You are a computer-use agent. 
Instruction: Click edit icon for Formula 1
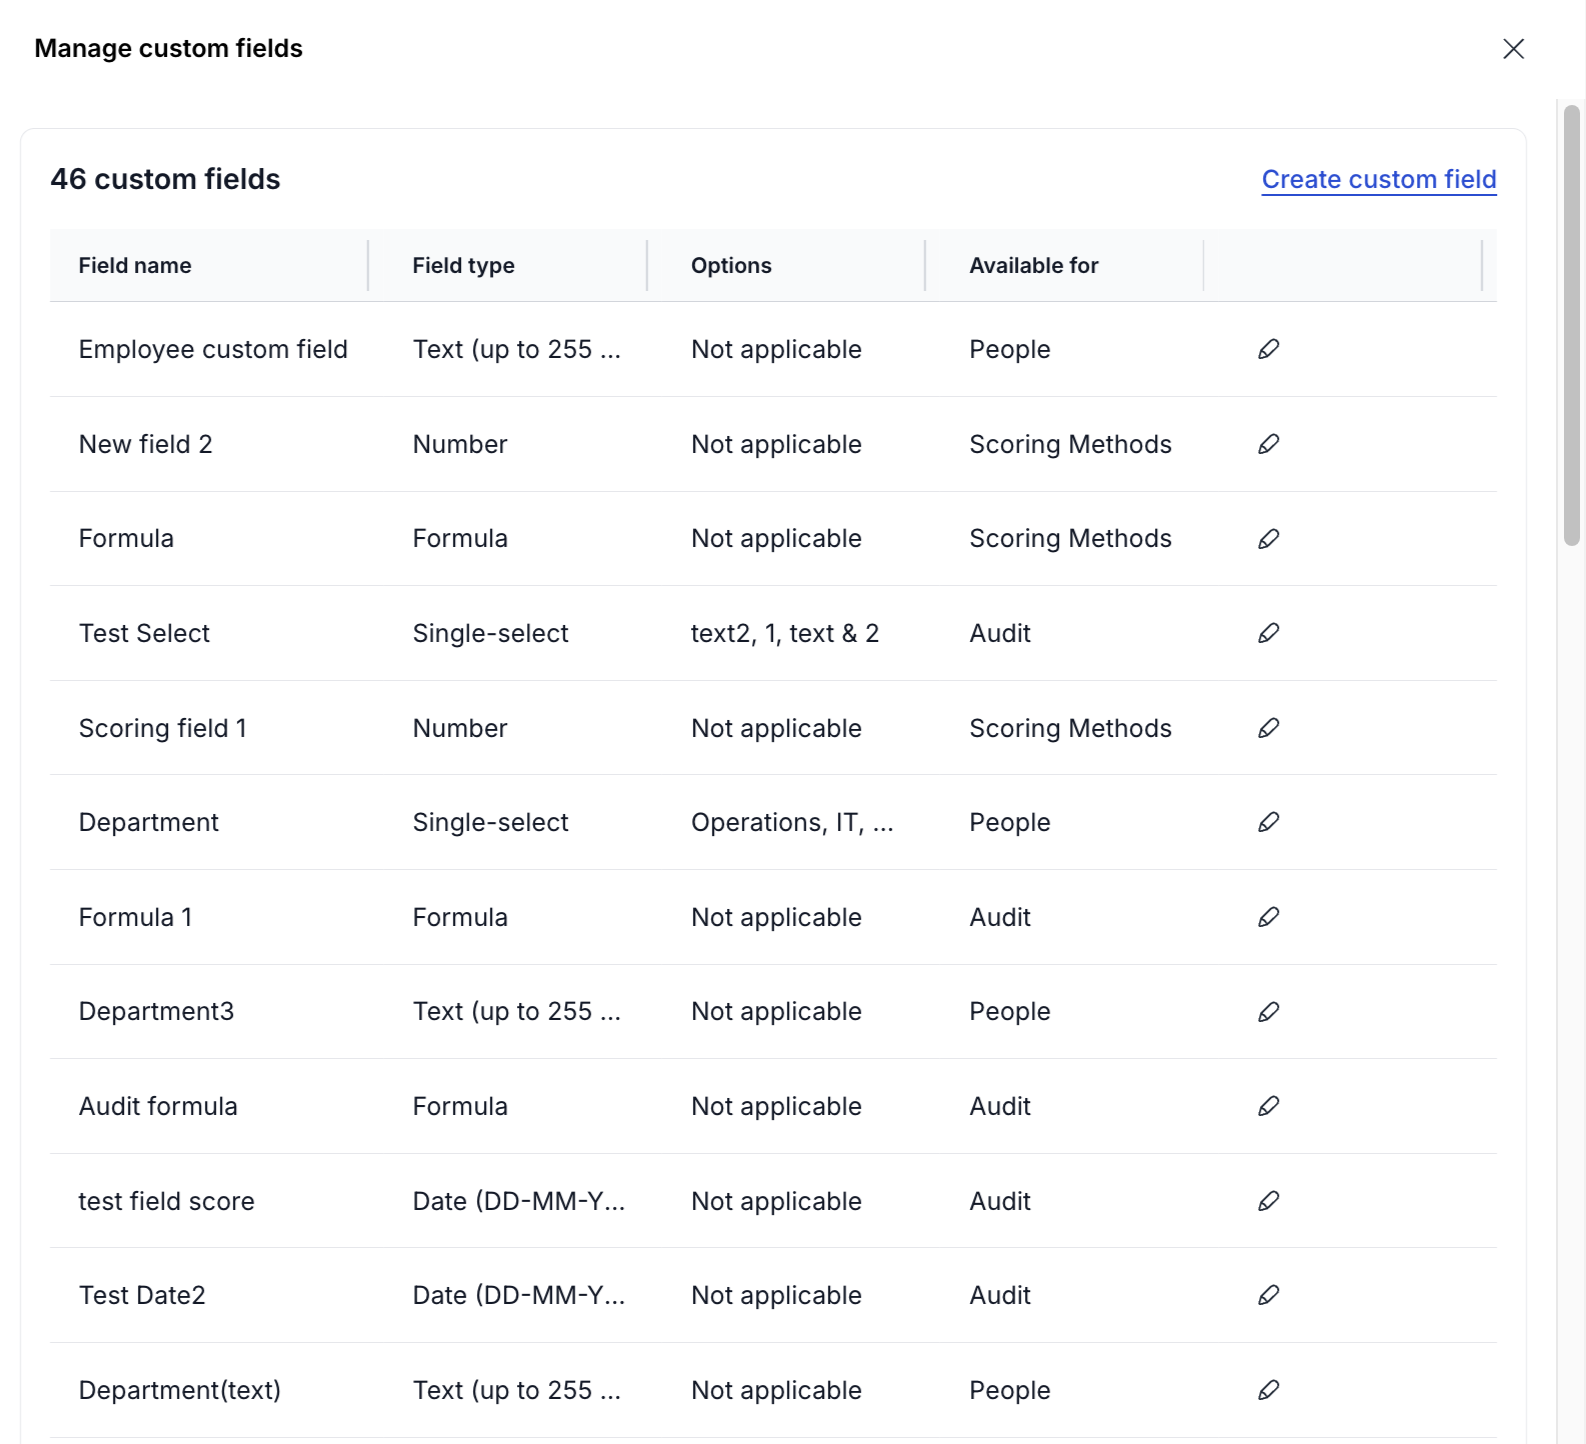click(1268, 917)
